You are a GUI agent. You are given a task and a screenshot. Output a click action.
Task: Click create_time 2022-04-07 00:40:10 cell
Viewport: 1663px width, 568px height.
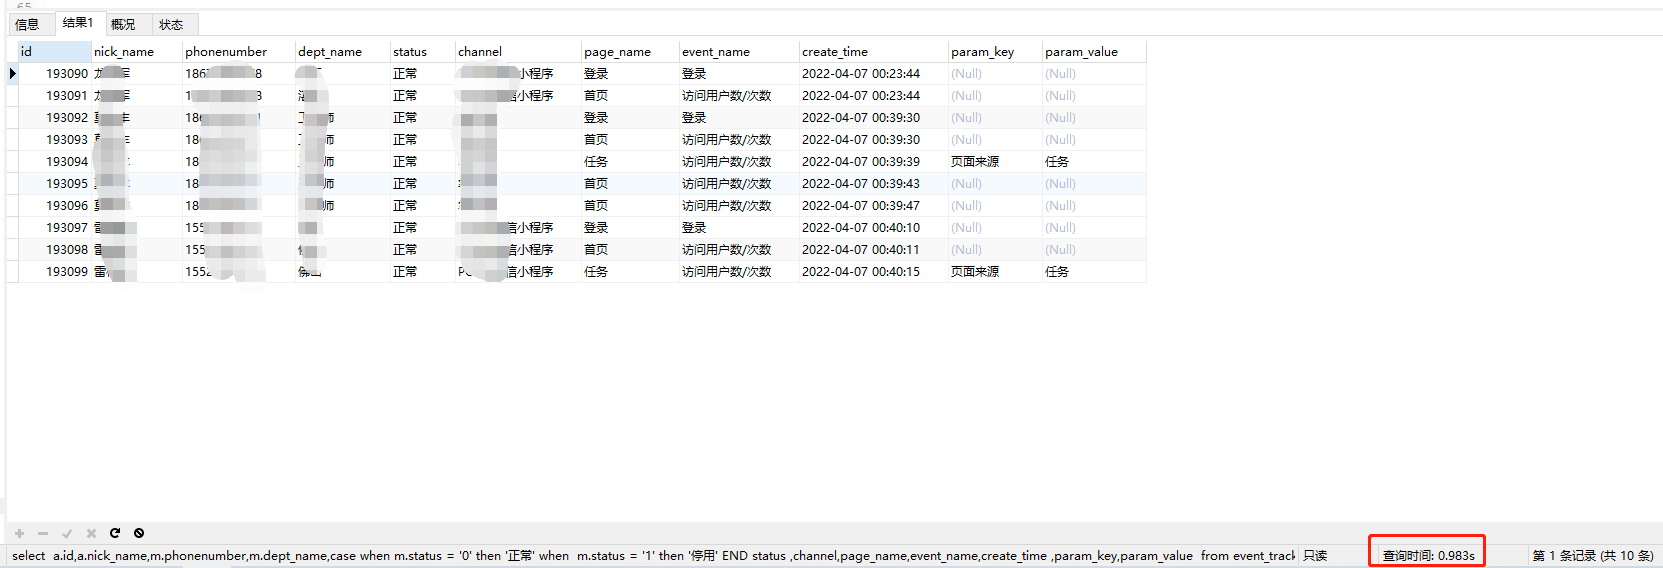coord(873,227)
